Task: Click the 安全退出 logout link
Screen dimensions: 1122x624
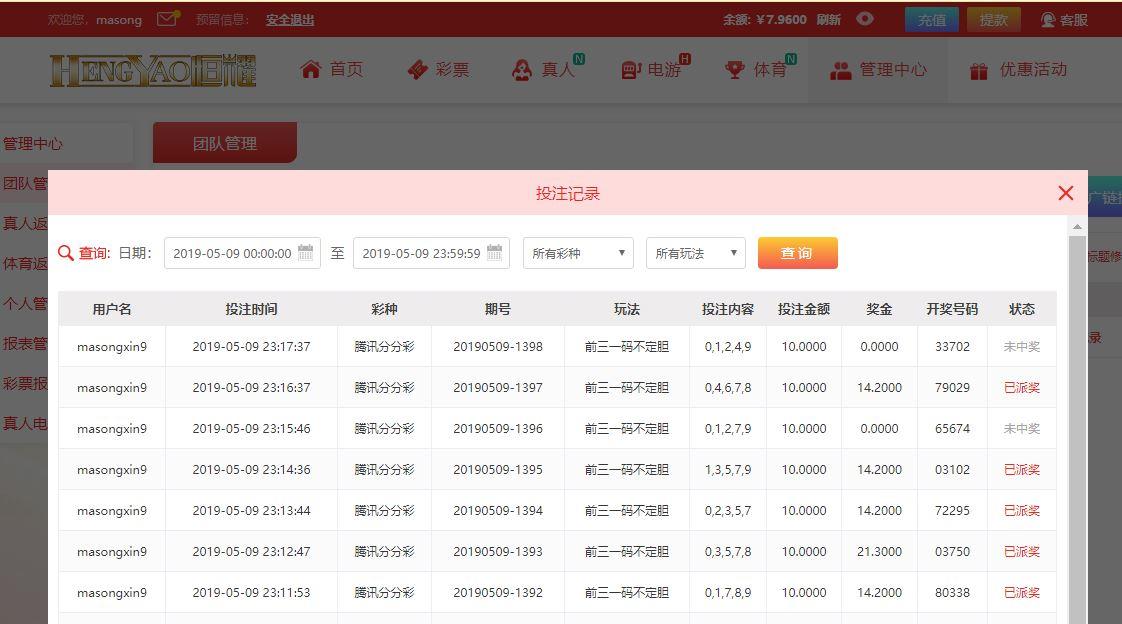Action: coord(290,20)
